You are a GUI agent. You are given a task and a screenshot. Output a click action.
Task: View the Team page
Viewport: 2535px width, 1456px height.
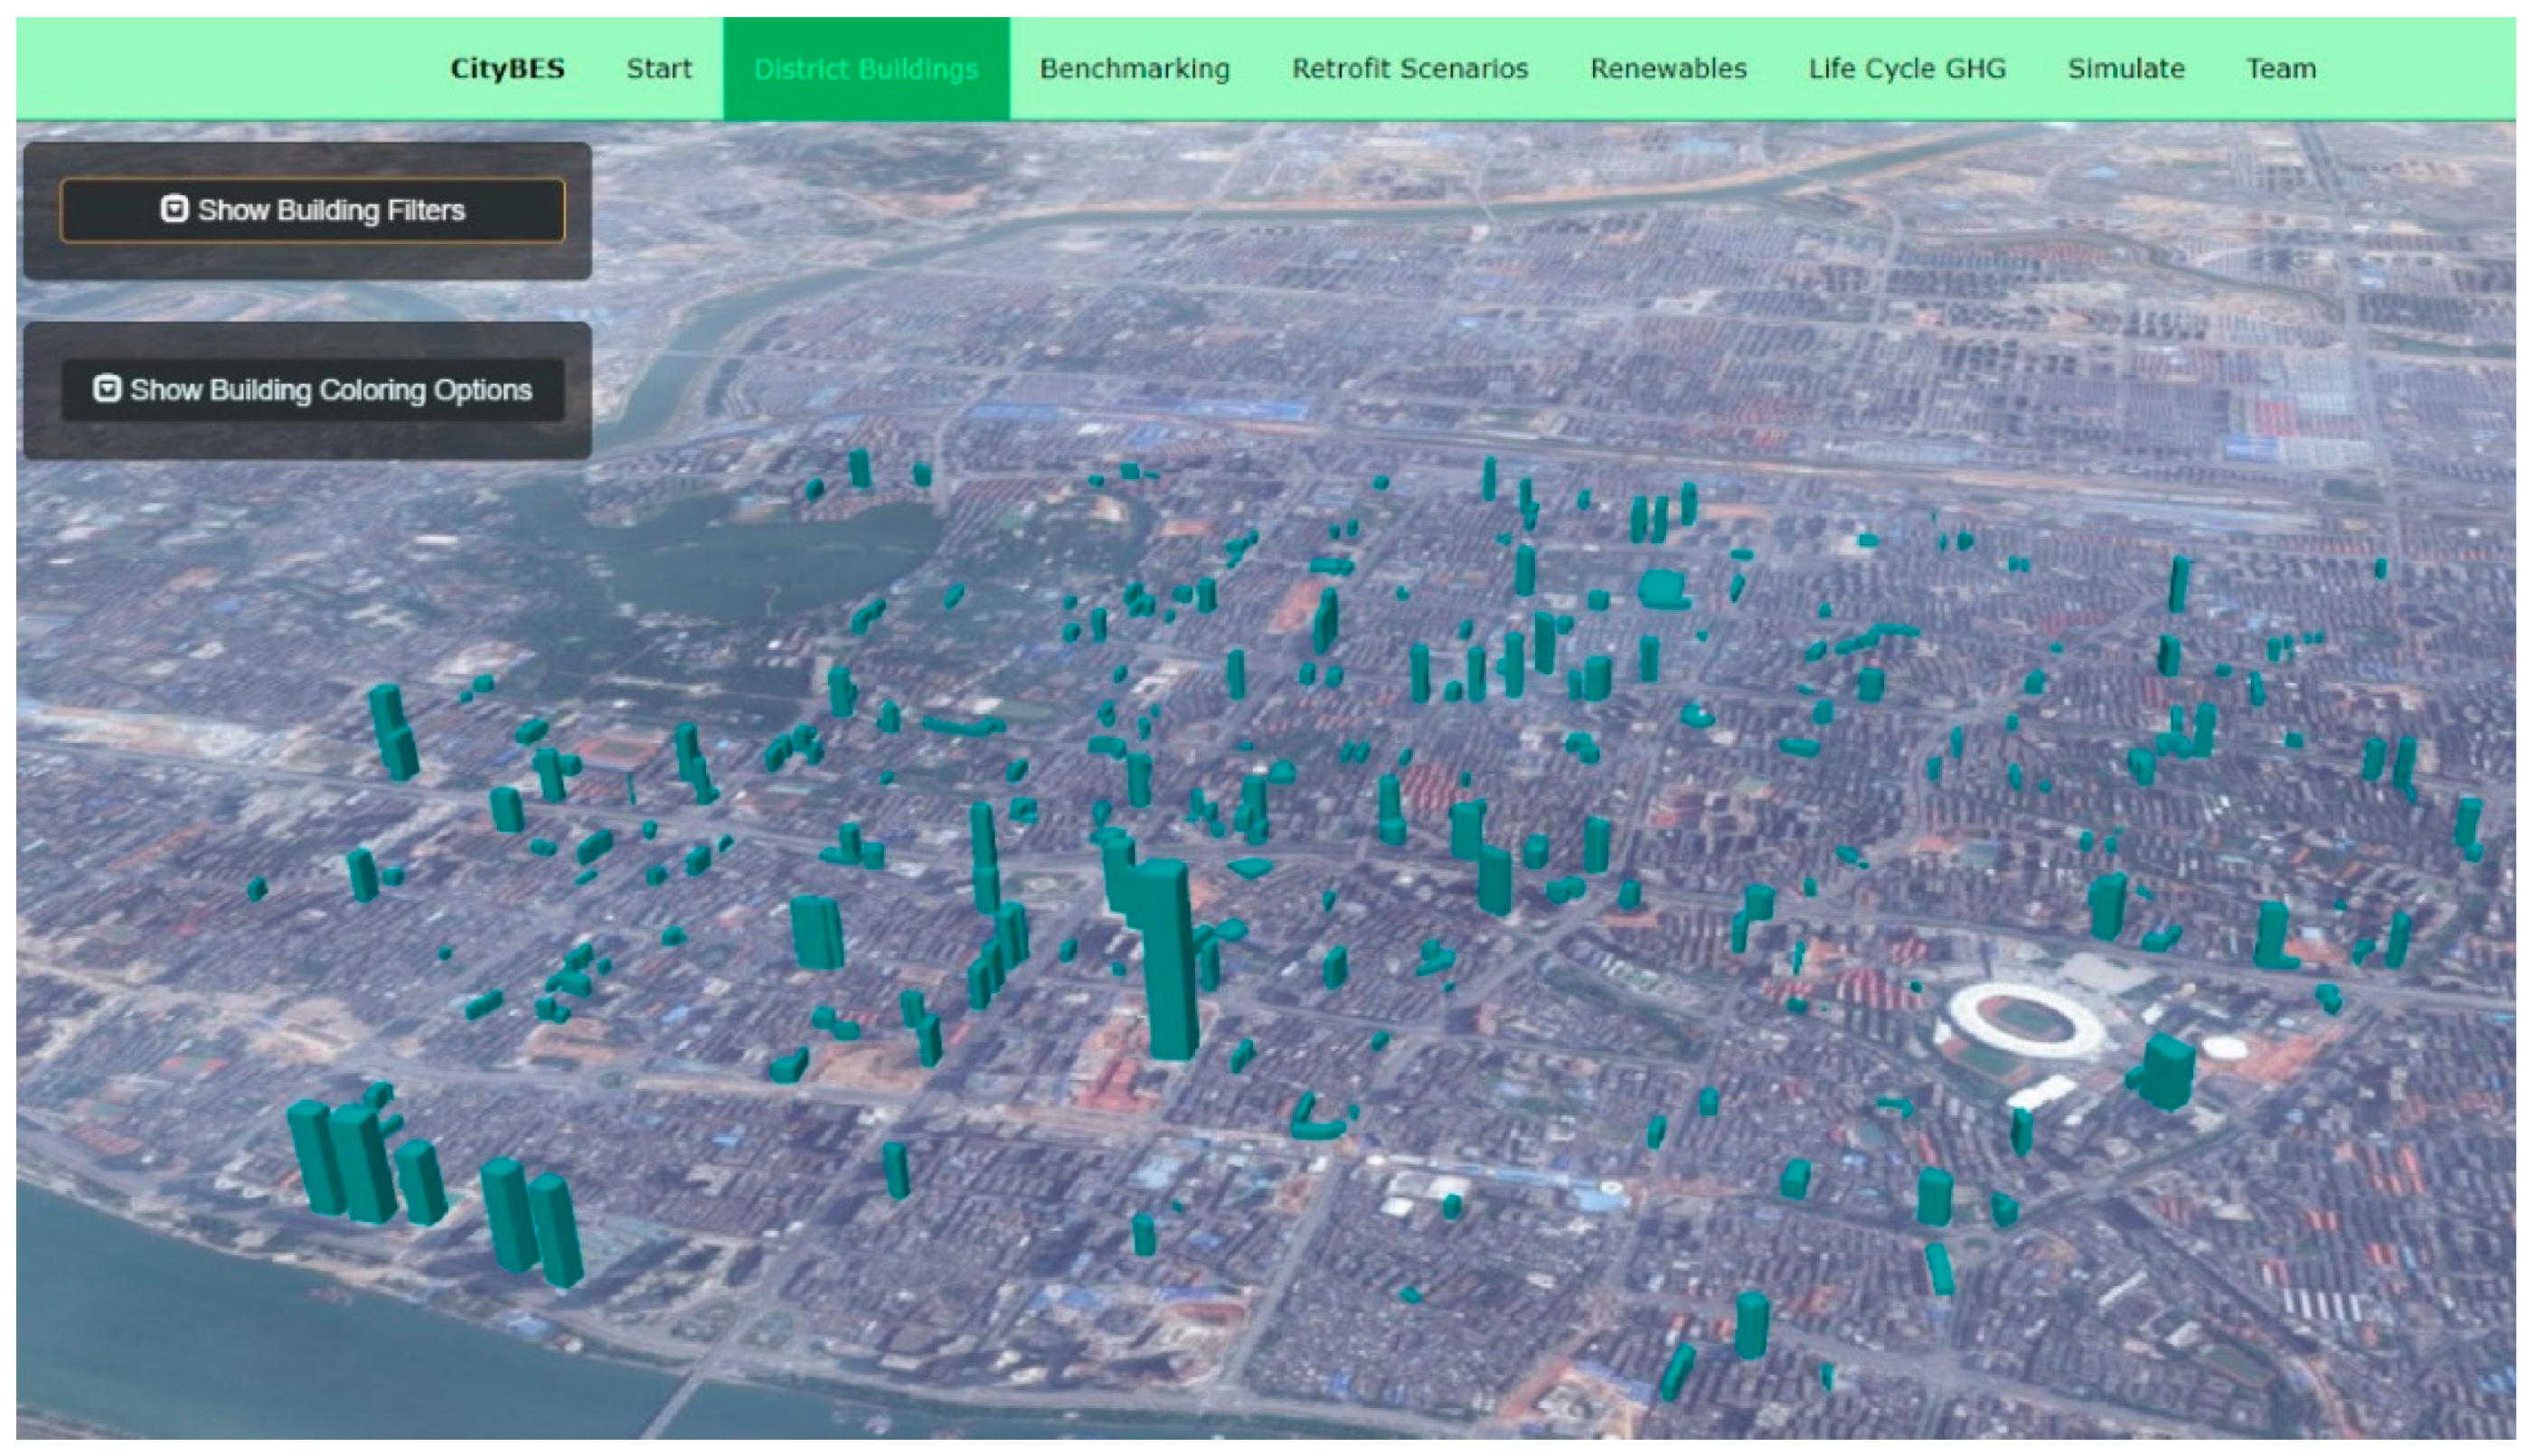point(2280,69)
